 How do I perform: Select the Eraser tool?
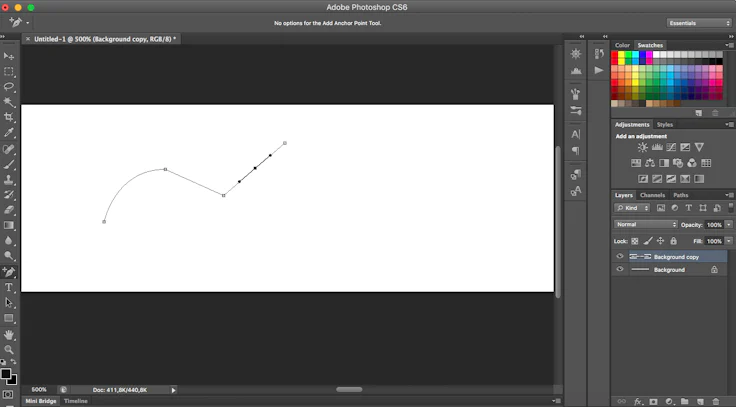click(x=8, y=210)
